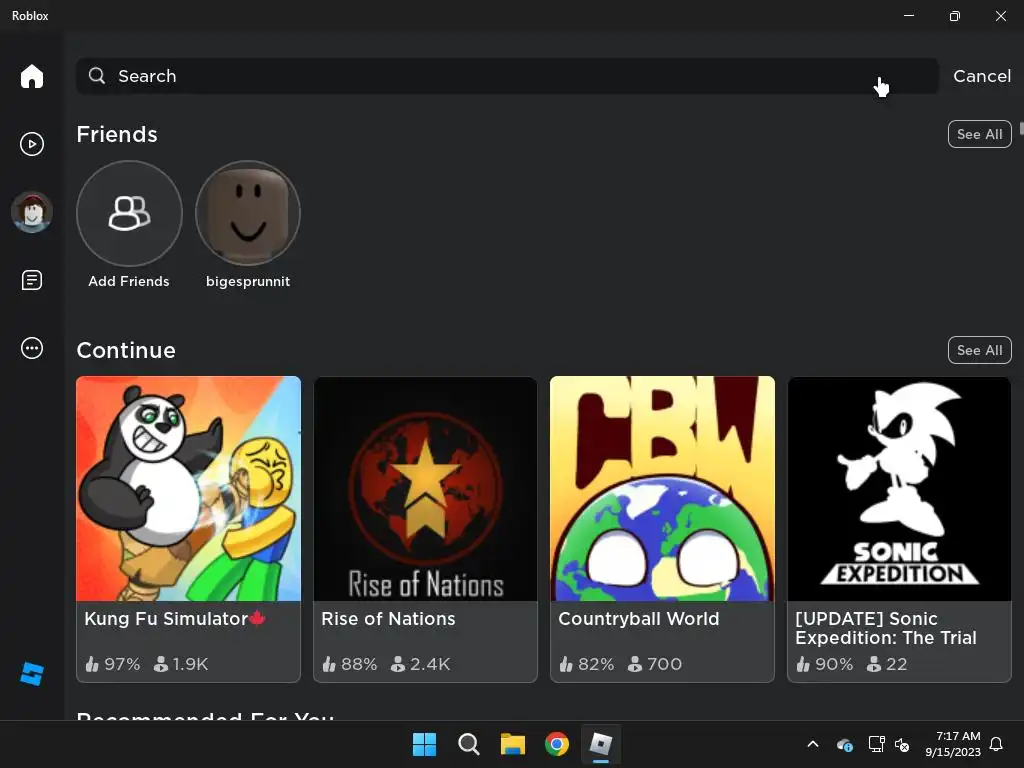Open the Roblox Studio blue icon in sidebar

[31, 674]
